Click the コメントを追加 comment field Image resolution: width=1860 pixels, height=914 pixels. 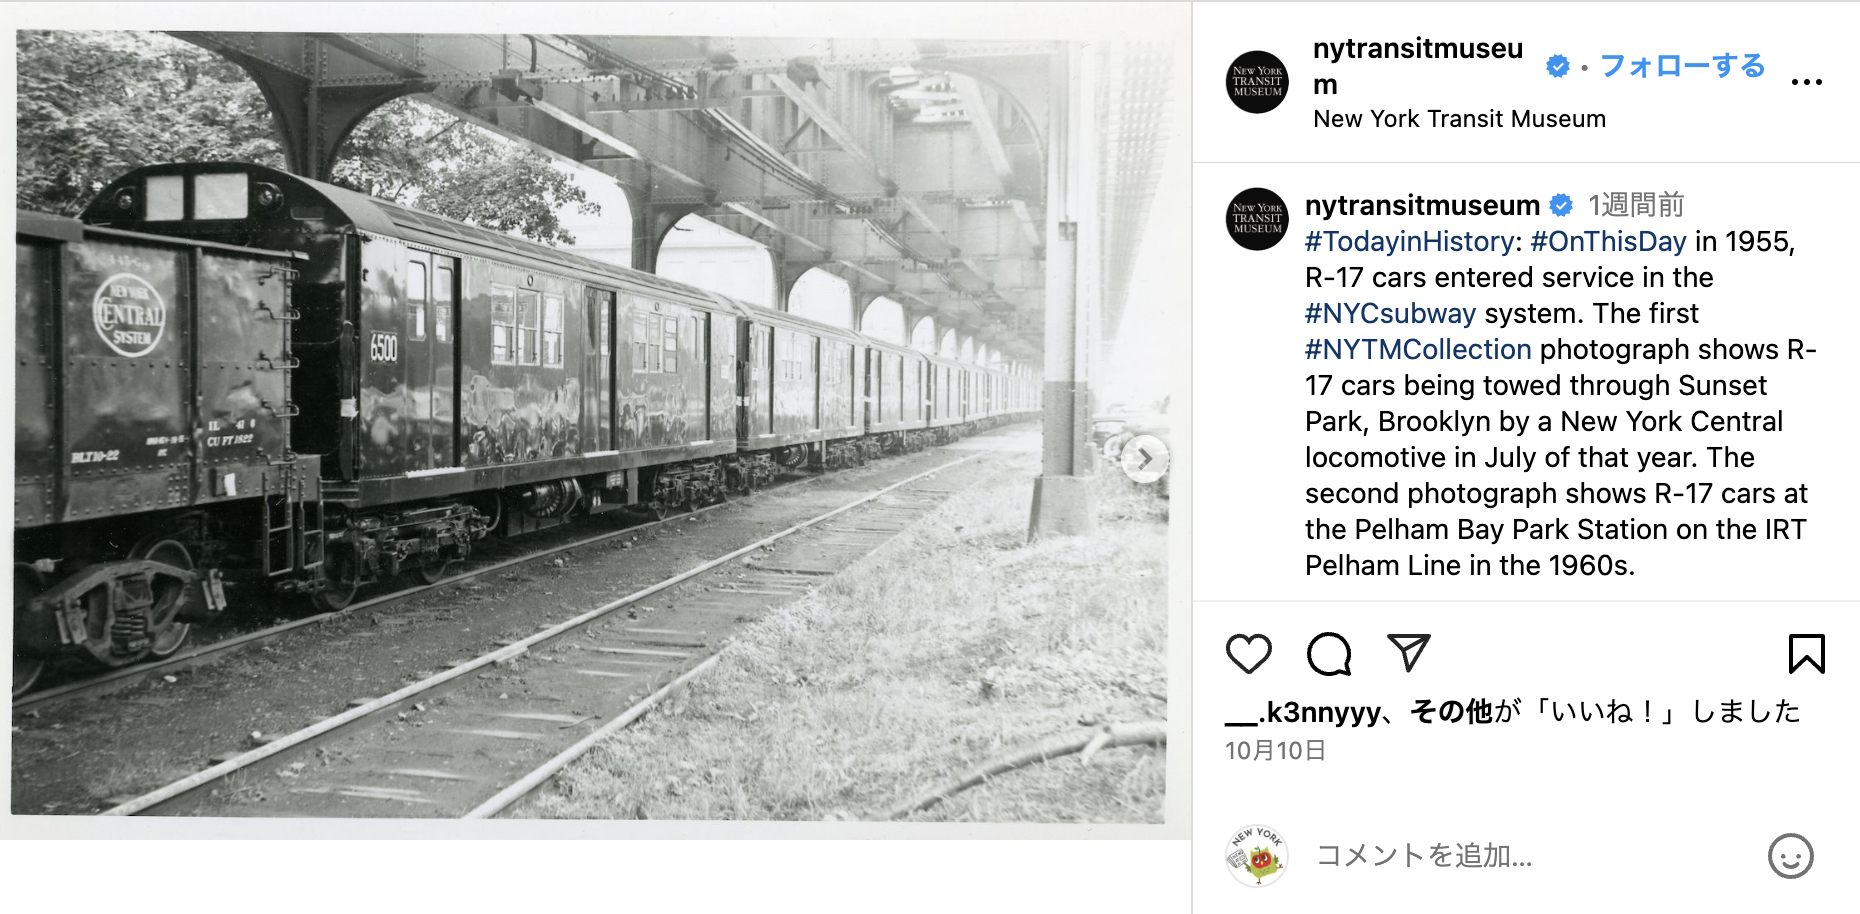(x=1530, y=856)
